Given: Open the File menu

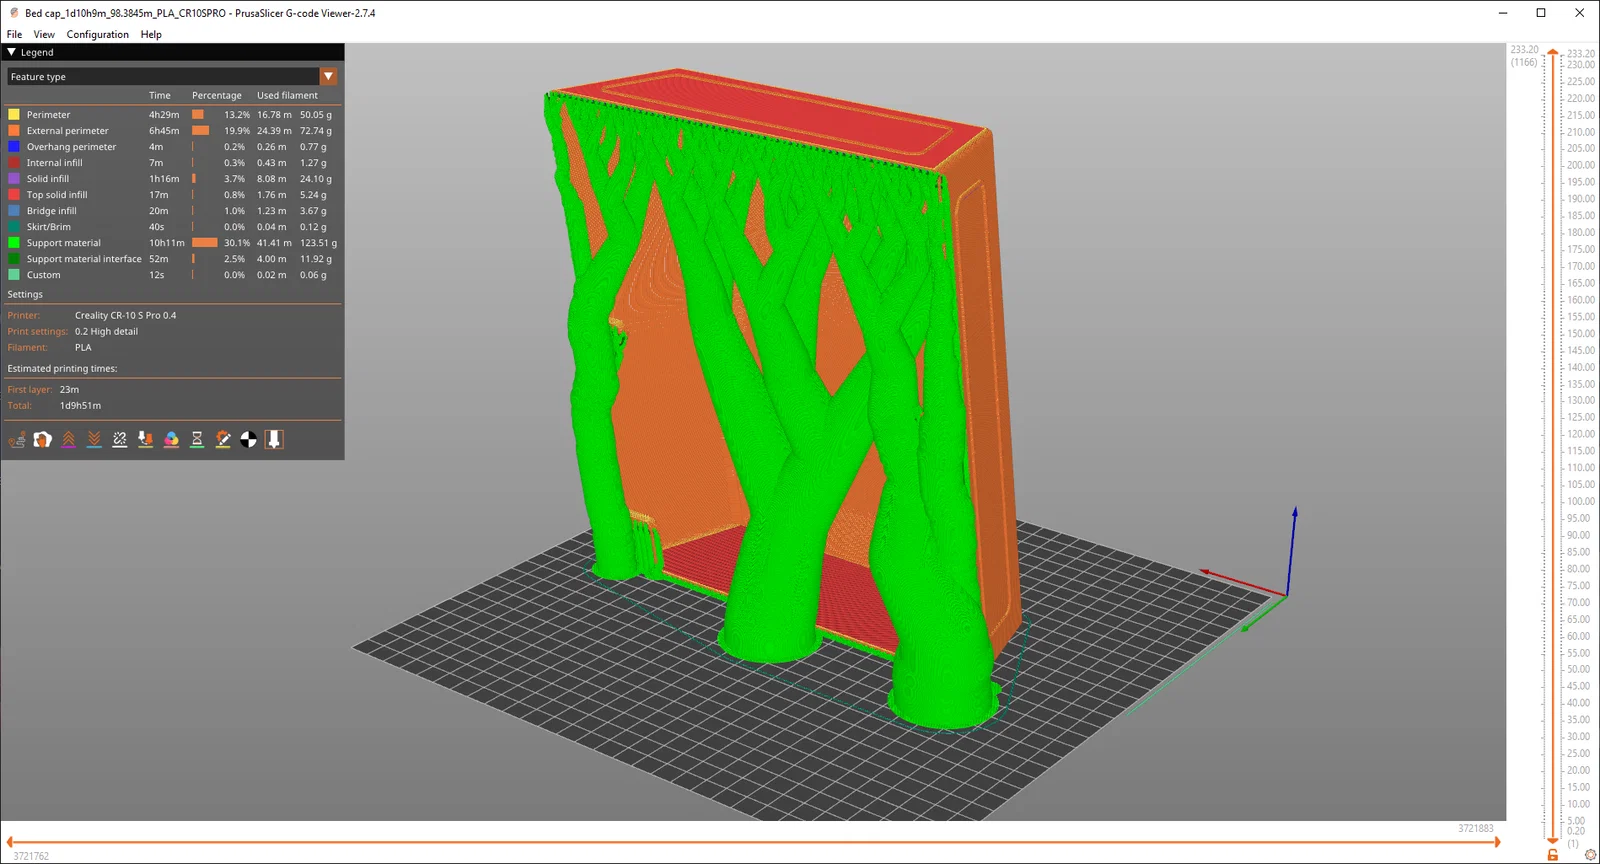Looking at the screenshot, I should [x=14, y=34].
